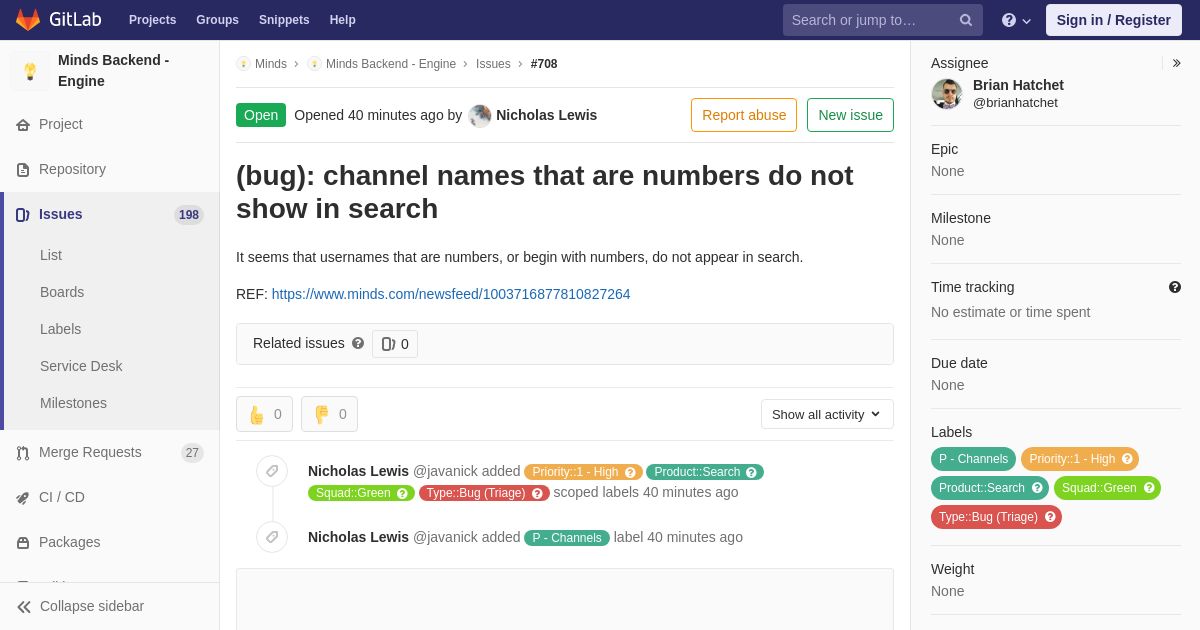Open the minds.com newsfeed reference link
The image size is (1200, 630).
click(451, 294)
